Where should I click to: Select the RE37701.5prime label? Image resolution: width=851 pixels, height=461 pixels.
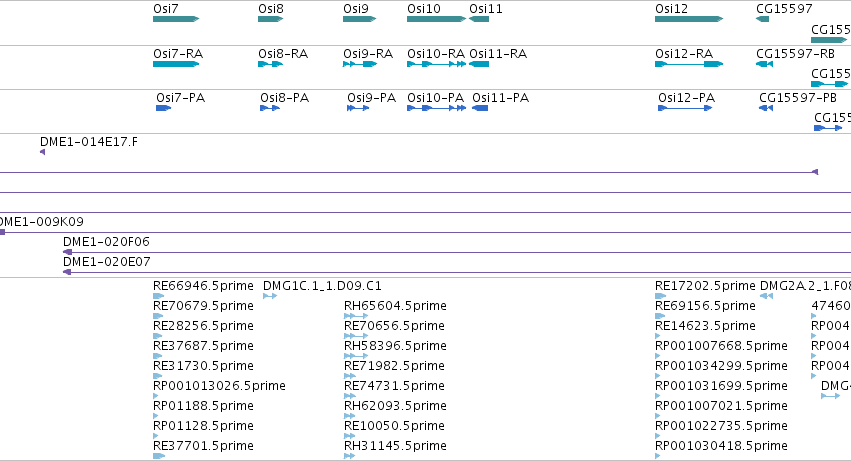[x=203, y=446]
